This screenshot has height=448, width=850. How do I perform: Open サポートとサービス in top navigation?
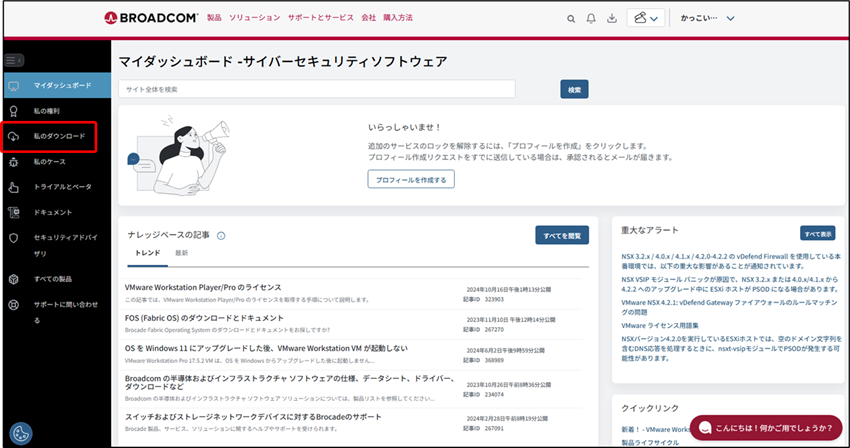[320, 18]
